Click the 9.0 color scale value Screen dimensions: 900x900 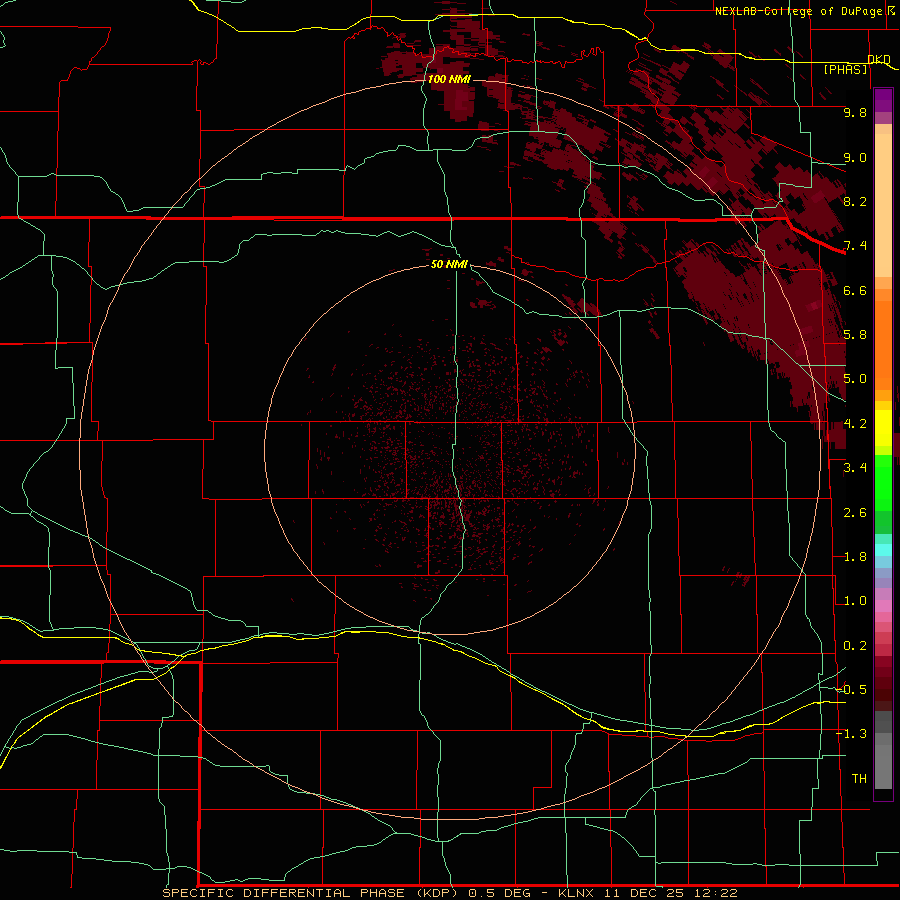click(x=855, y=157)
